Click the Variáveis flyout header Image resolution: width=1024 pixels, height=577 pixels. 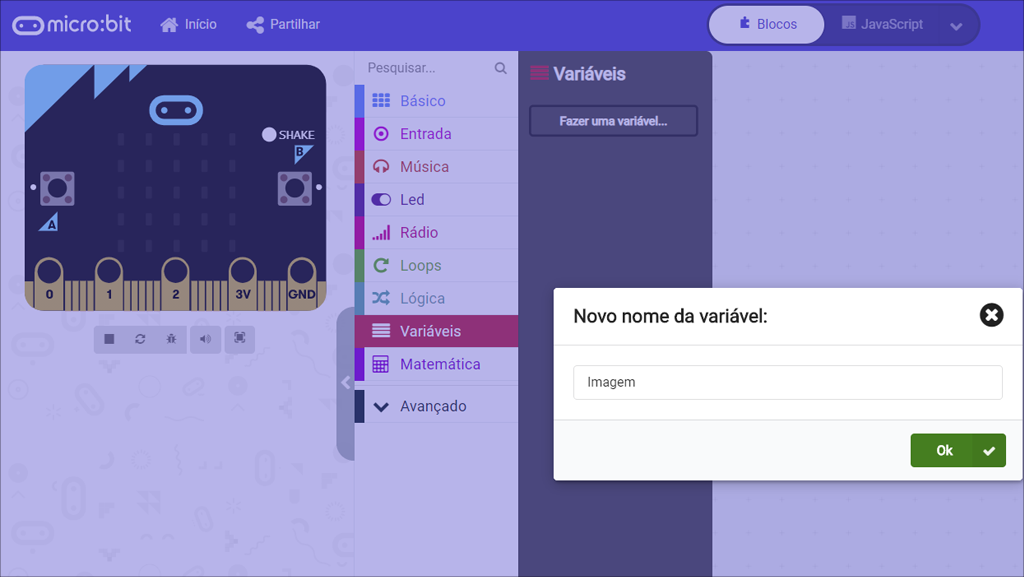tap(578, 74)
